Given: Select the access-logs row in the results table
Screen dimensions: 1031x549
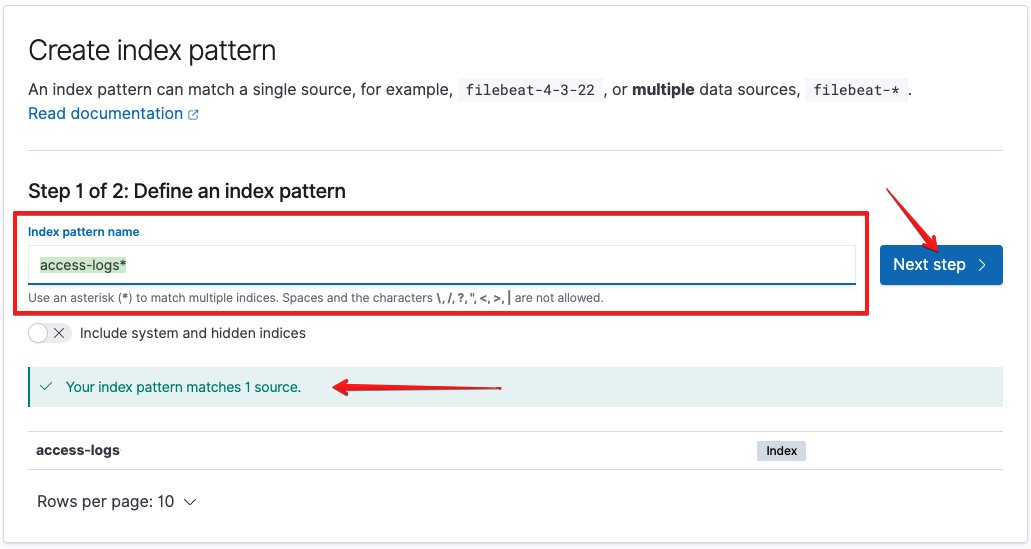Looking at the screenshot, I should click(516, 451).
